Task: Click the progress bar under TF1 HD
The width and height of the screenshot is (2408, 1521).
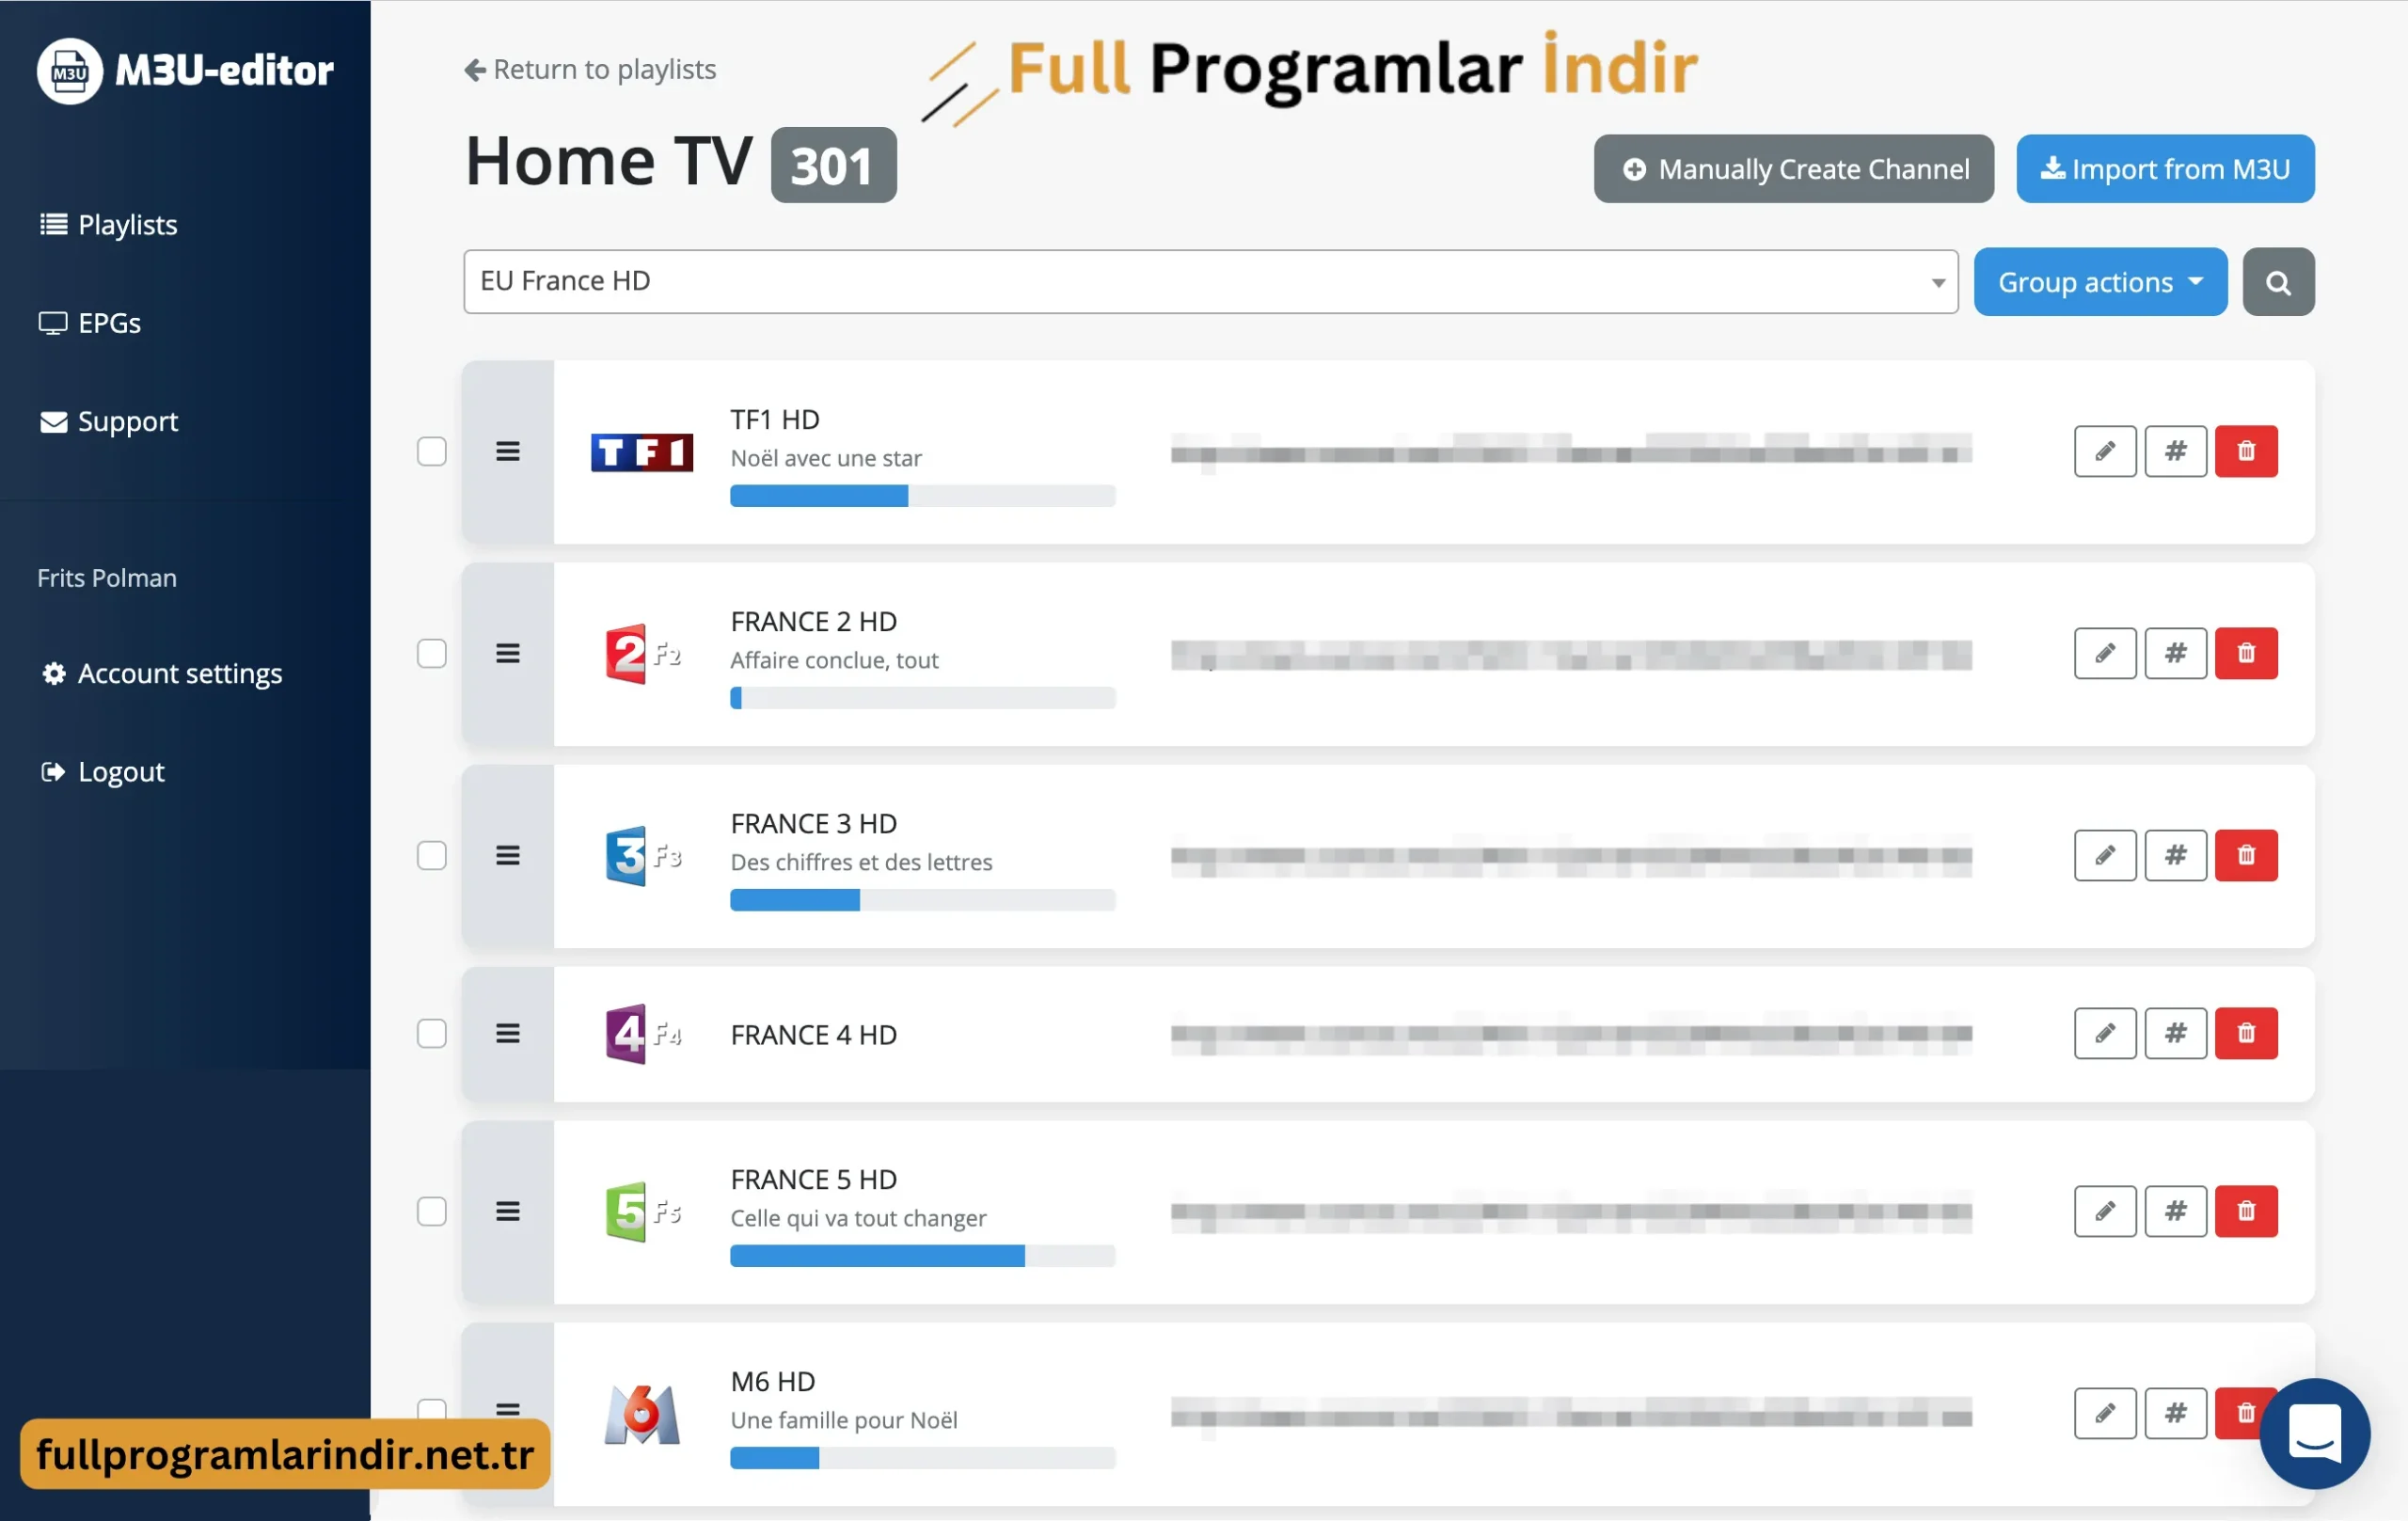Action: click(920, 498)
